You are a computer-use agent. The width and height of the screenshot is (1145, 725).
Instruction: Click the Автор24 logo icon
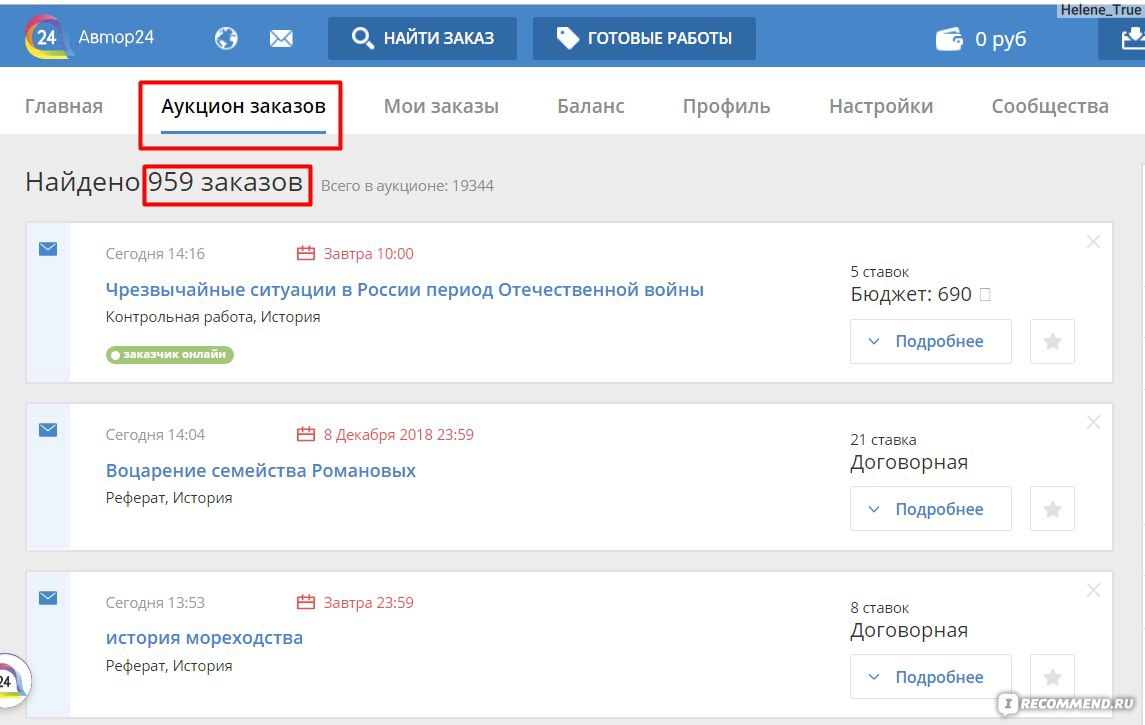[47, 37]
